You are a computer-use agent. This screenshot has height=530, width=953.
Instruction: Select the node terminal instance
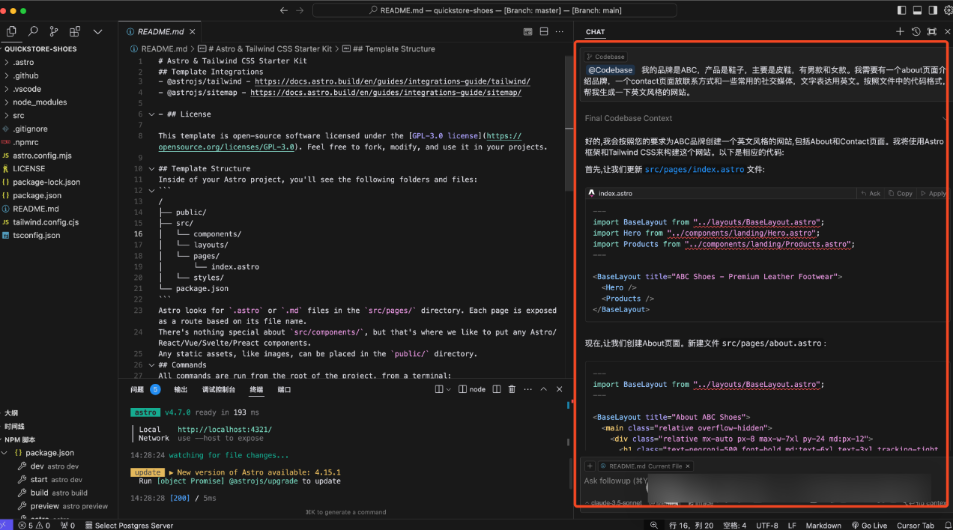tap(472, 390)
